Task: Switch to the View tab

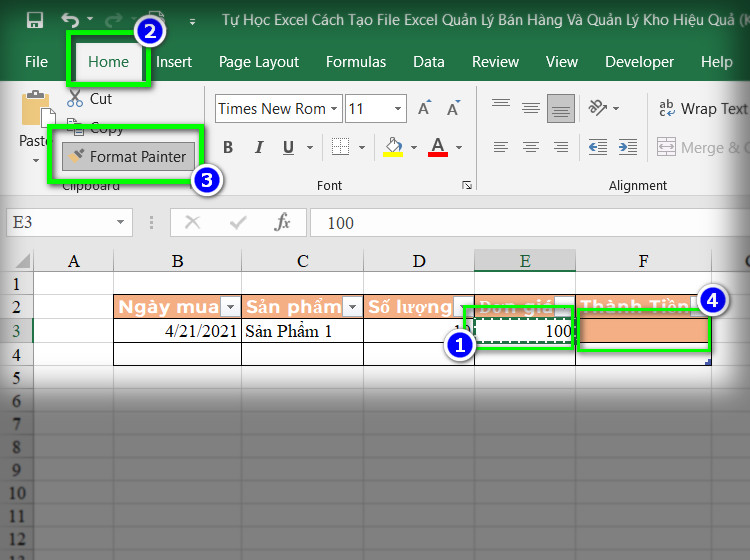Action: (x=562, y=62)
